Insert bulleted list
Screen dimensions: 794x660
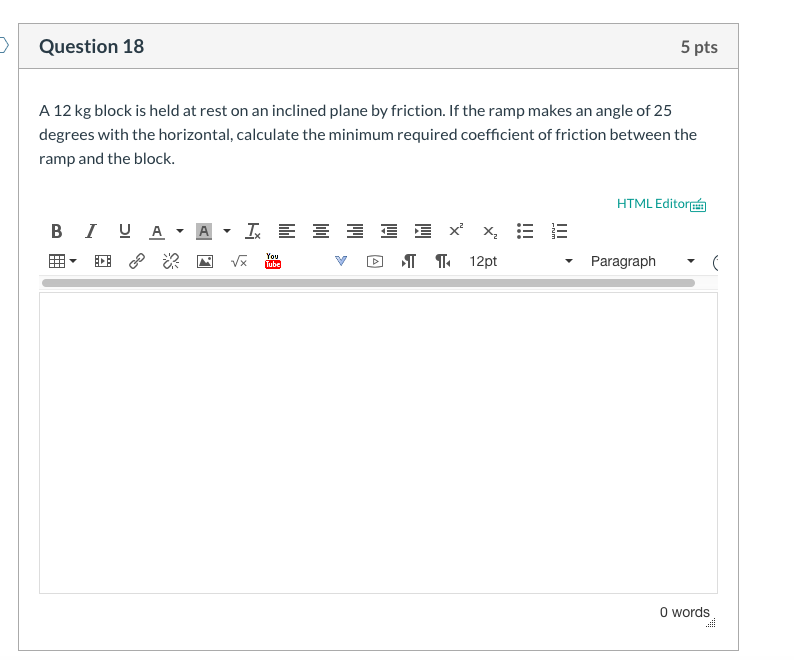(x=525, y=231)
